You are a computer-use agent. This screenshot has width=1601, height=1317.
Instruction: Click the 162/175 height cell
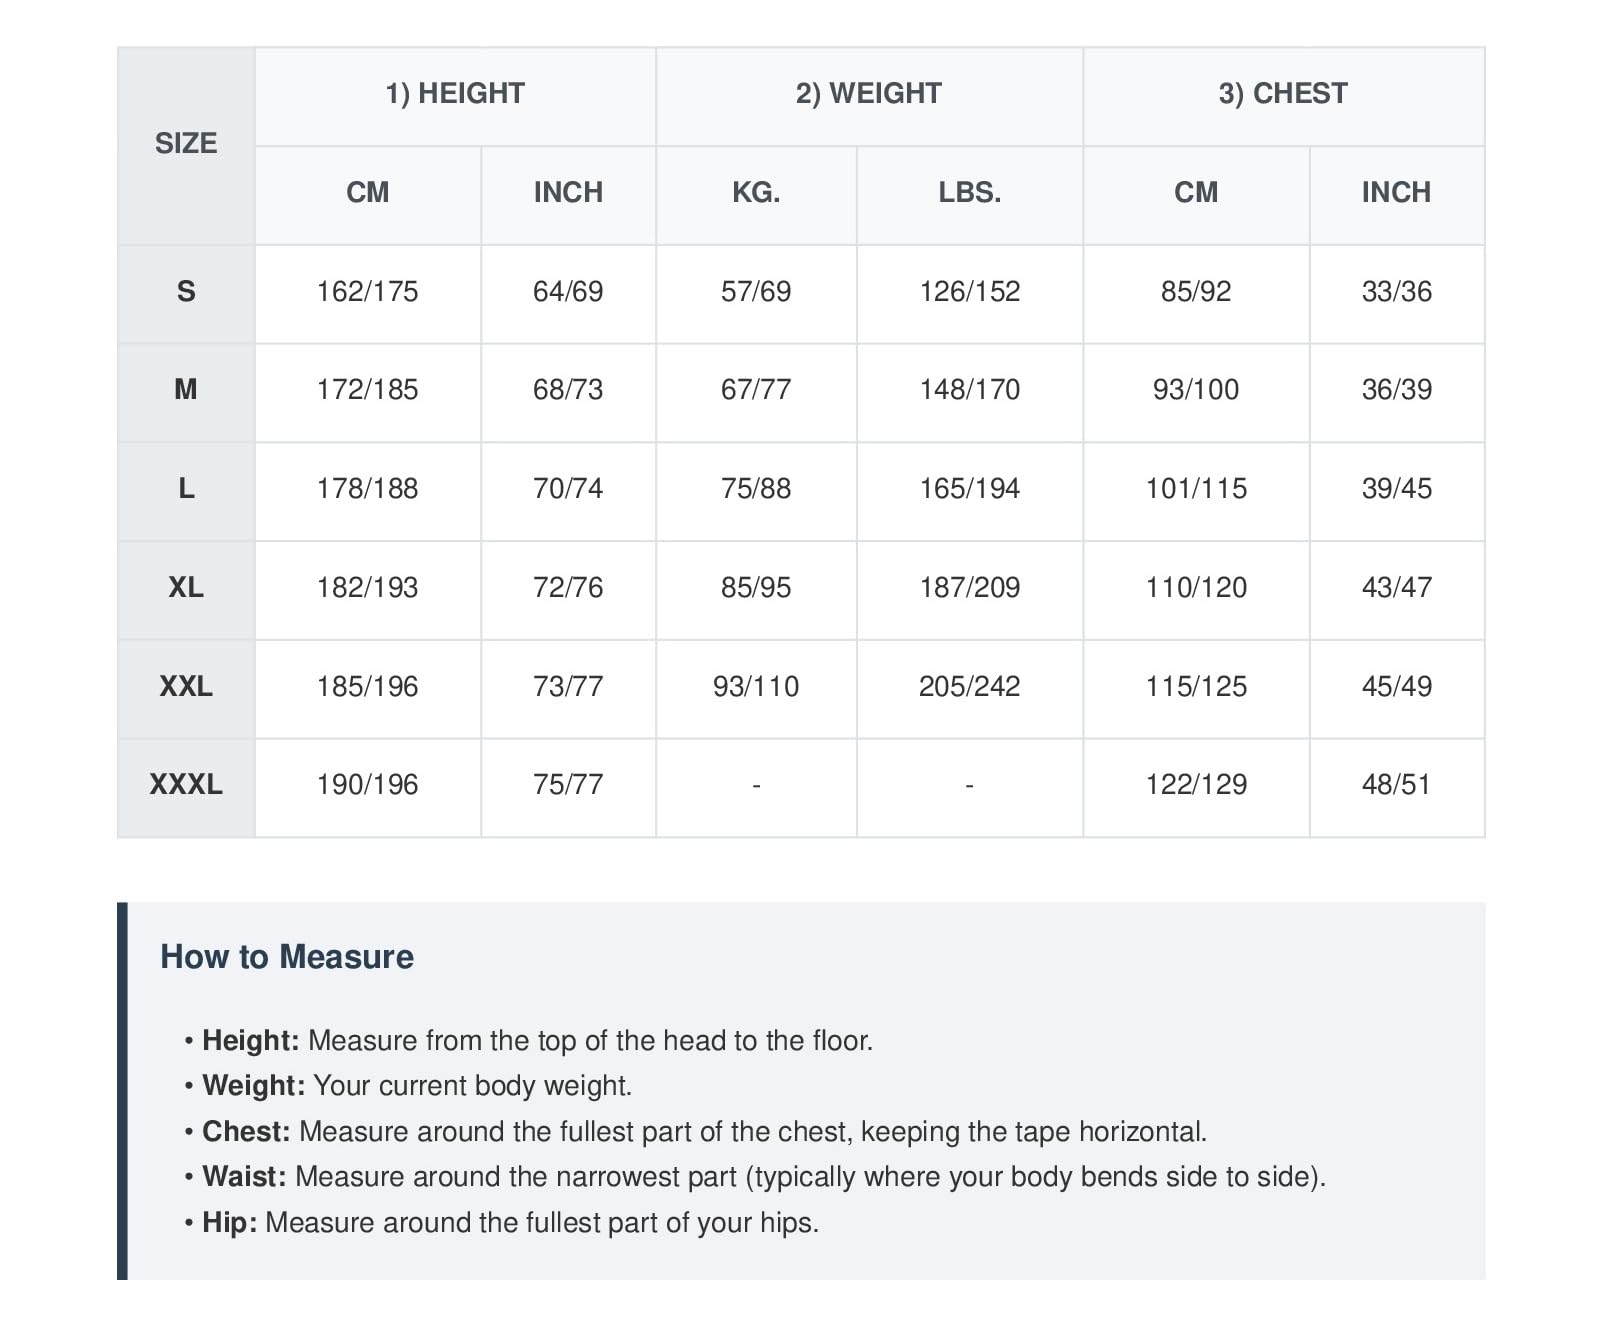point(368,294)
